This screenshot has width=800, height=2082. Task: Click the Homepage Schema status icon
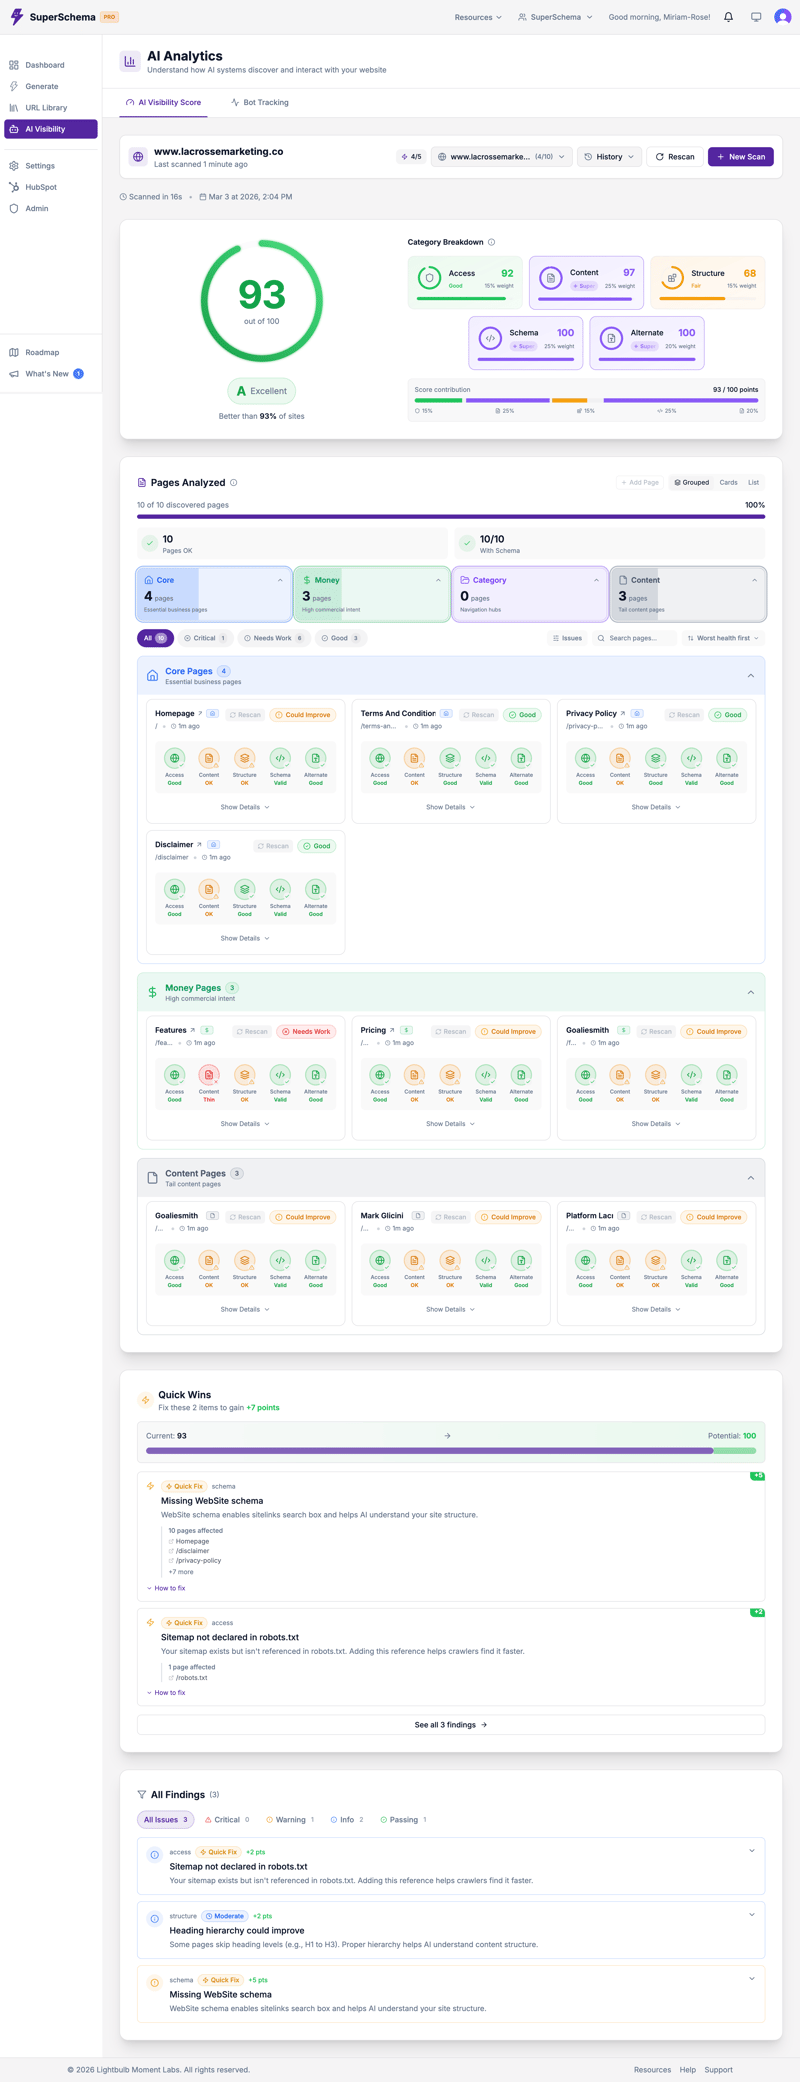pos(280,758)
